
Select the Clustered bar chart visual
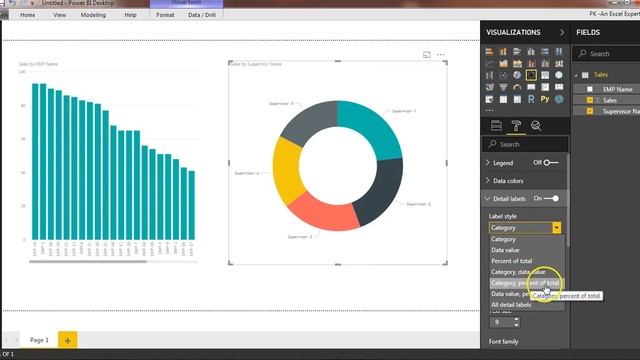click(x=517, y=51)
